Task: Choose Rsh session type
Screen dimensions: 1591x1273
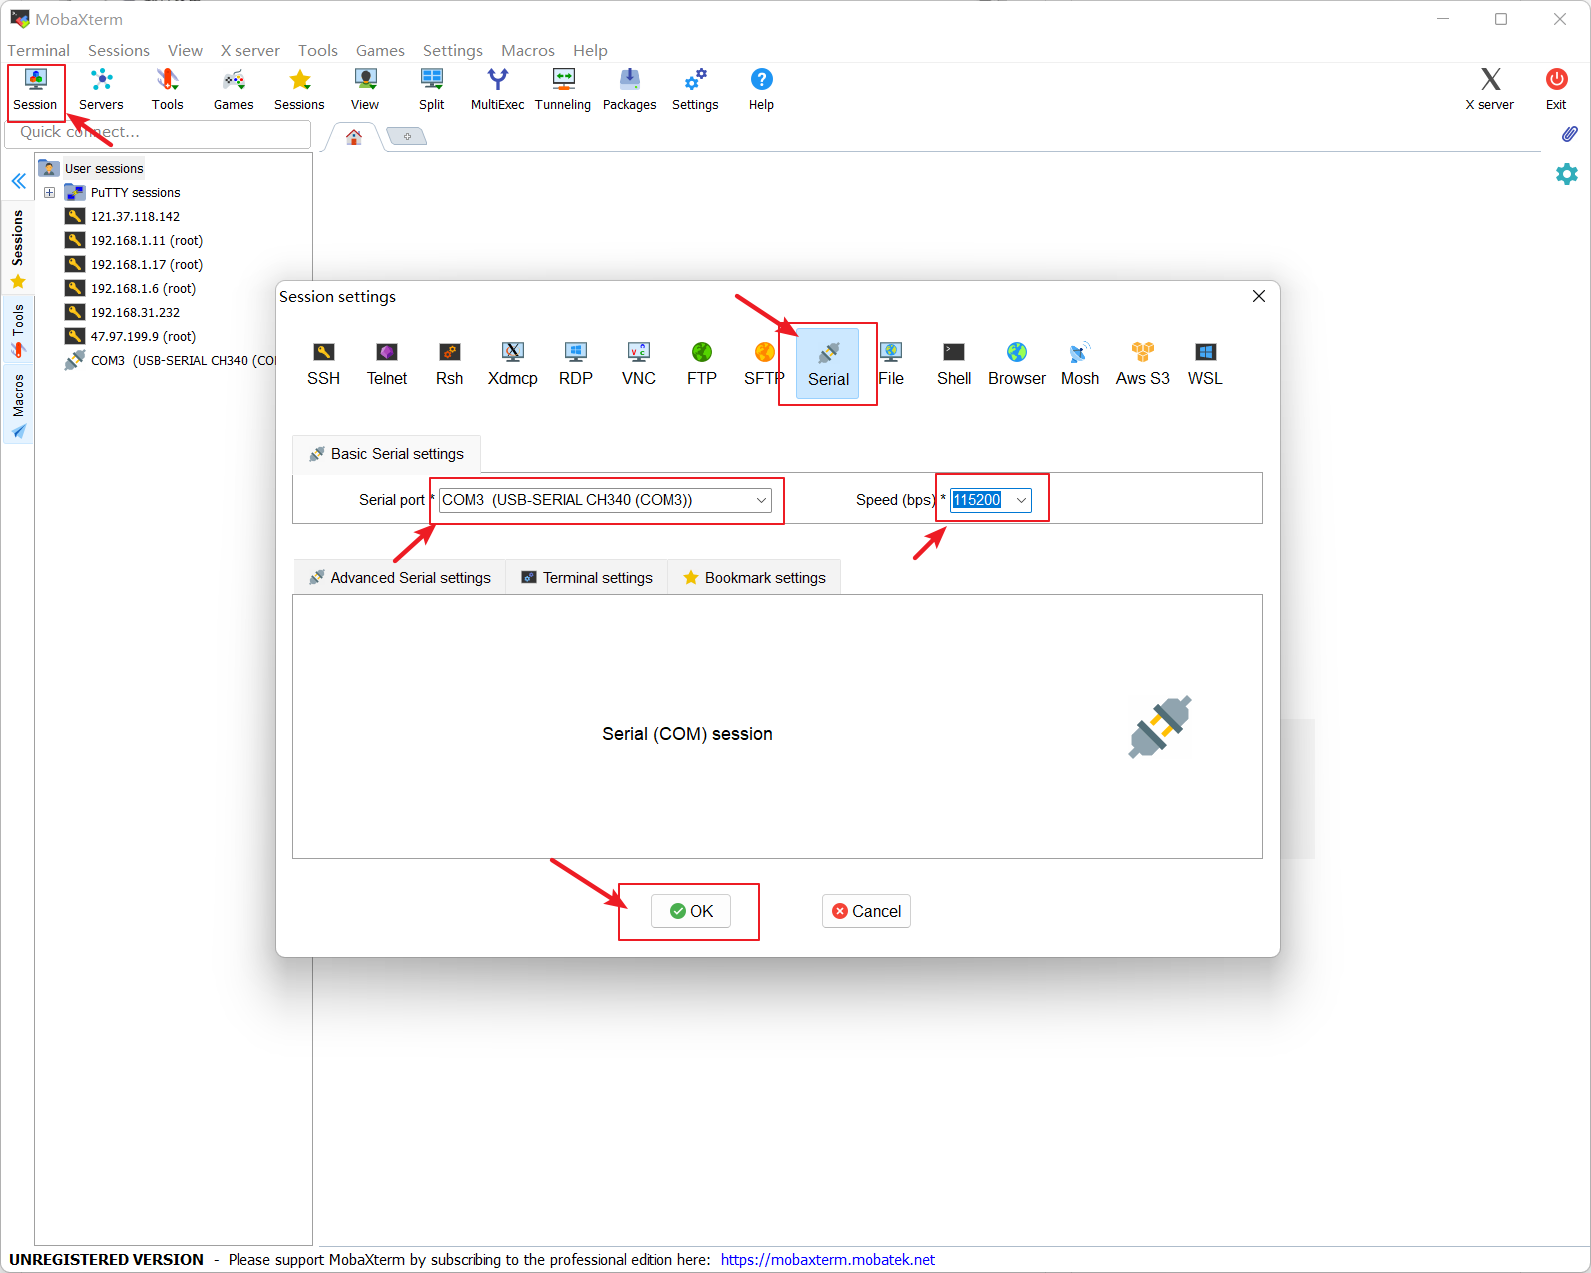Action: click(450, 364)
